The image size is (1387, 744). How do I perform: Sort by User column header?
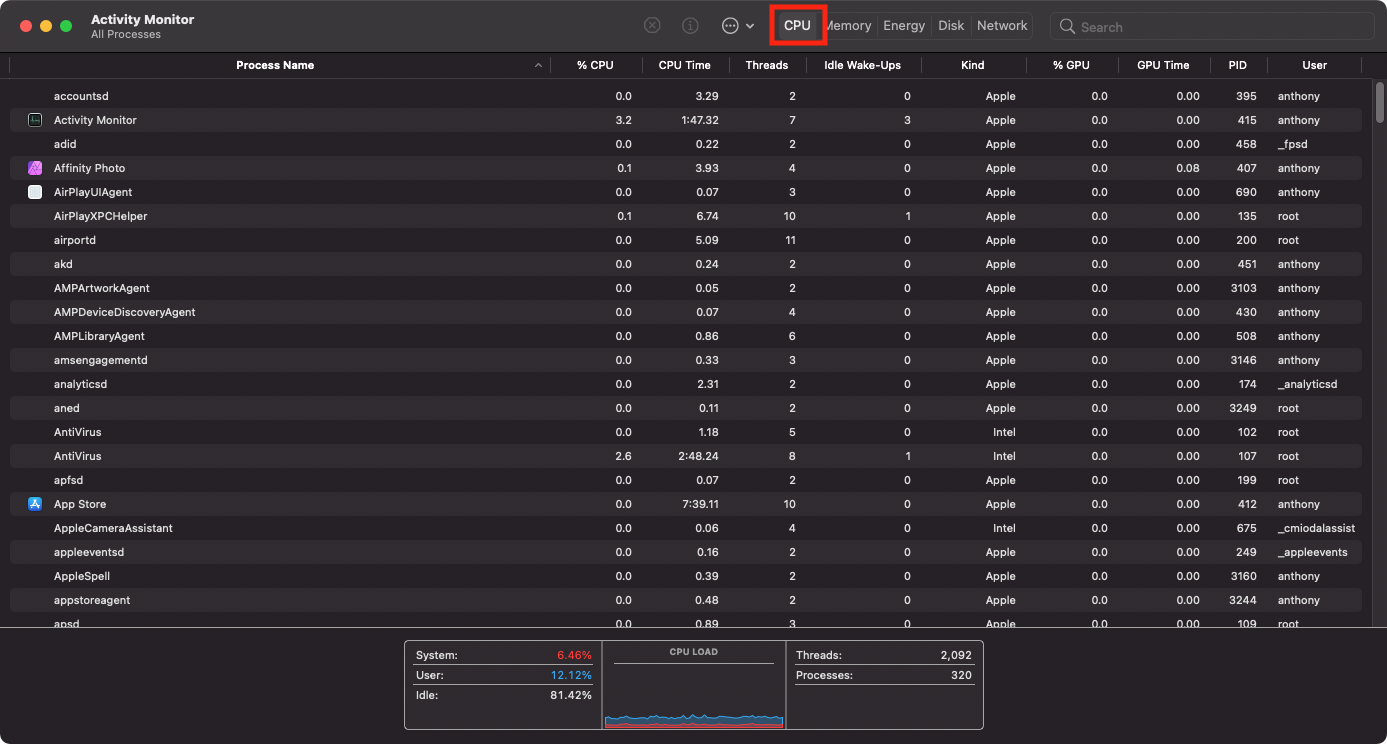[1314, 65]
